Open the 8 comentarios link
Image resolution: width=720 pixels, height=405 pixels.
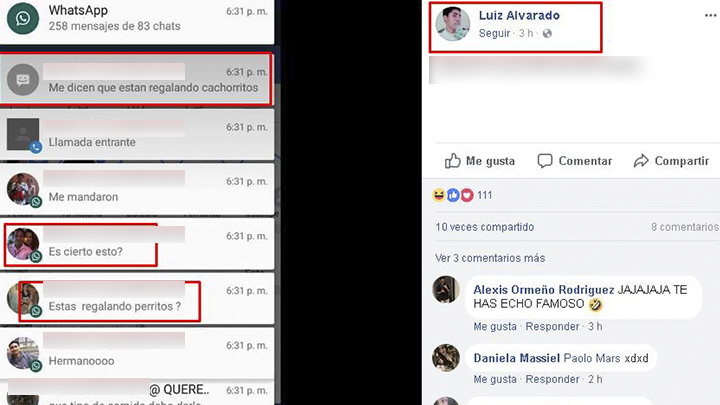pos(685,227)
